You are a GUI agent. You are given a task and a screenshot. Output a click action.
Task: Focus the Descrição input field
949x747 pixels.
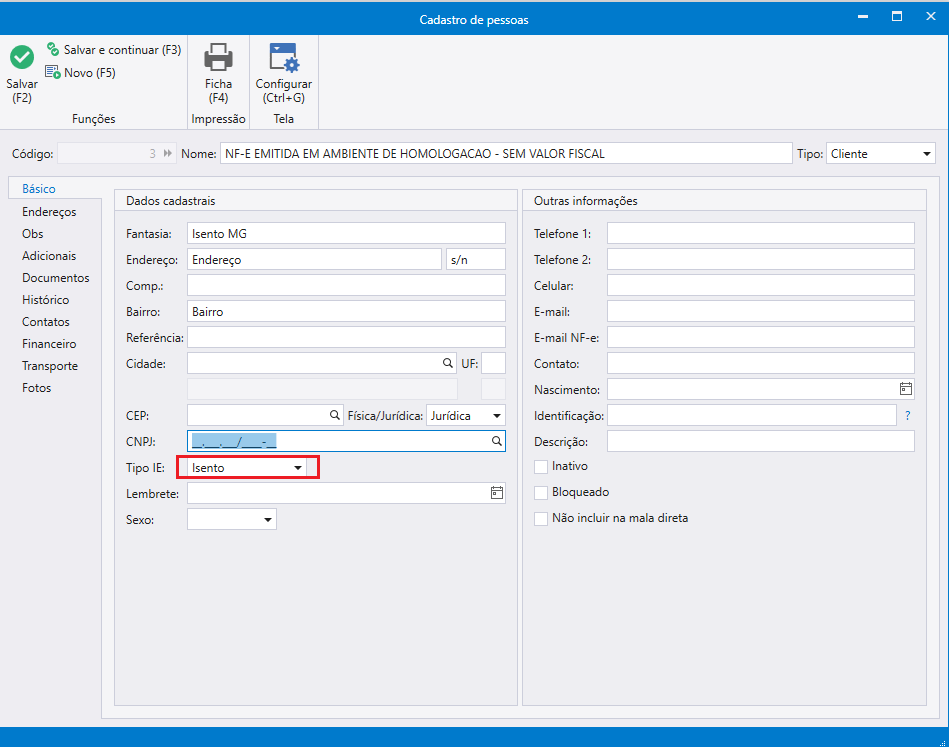click(761, 441)
